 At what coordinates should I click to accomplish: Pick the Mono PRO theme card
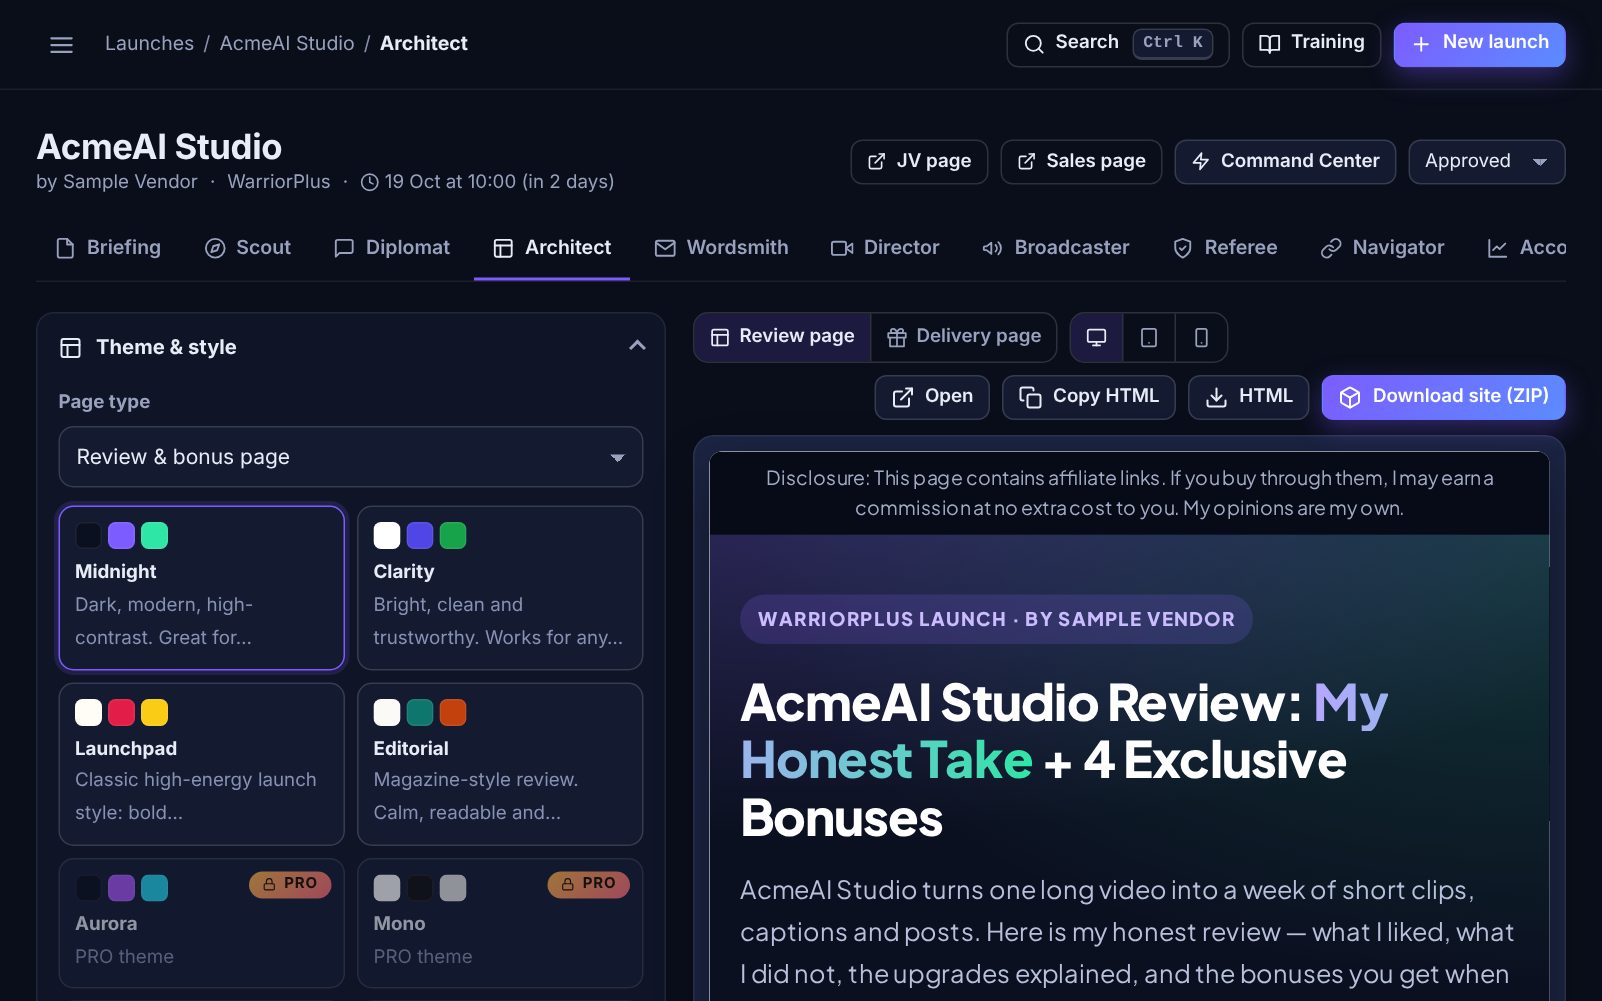[x=500, y=923]
